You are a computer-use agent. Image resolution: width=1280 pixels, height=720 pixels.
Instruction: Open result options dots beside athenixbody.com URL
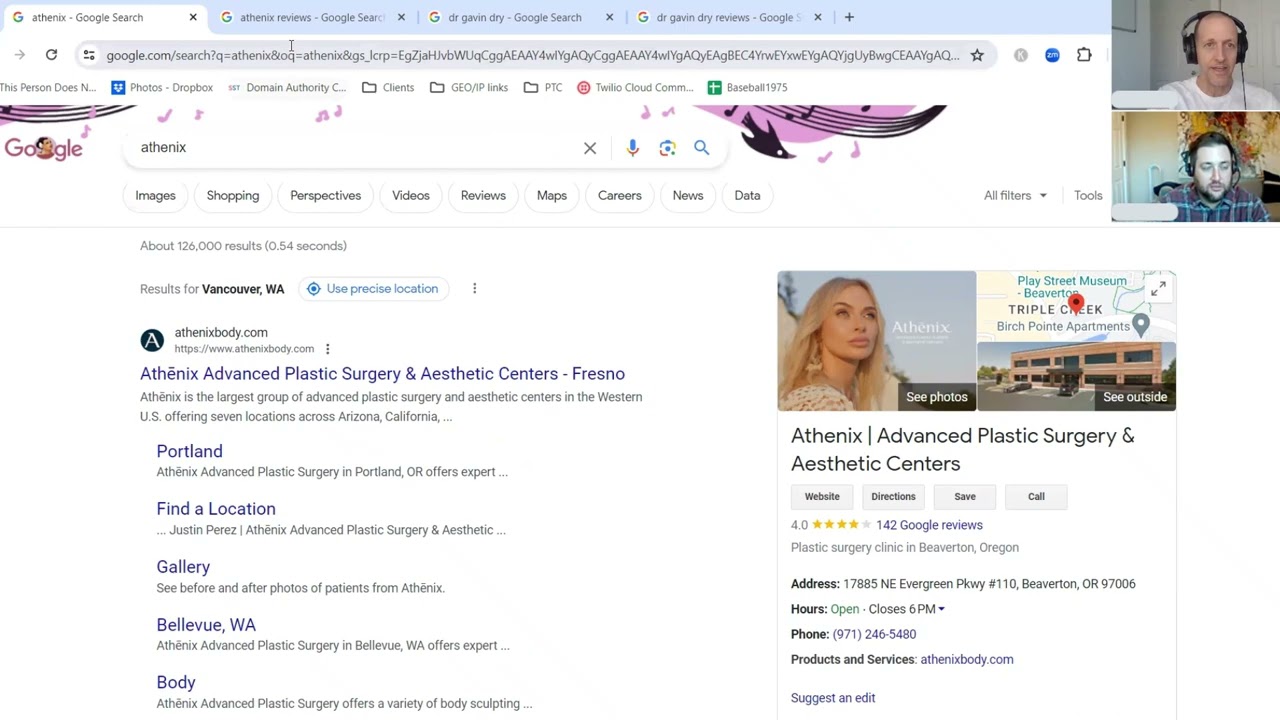click(x=327, y=349)
